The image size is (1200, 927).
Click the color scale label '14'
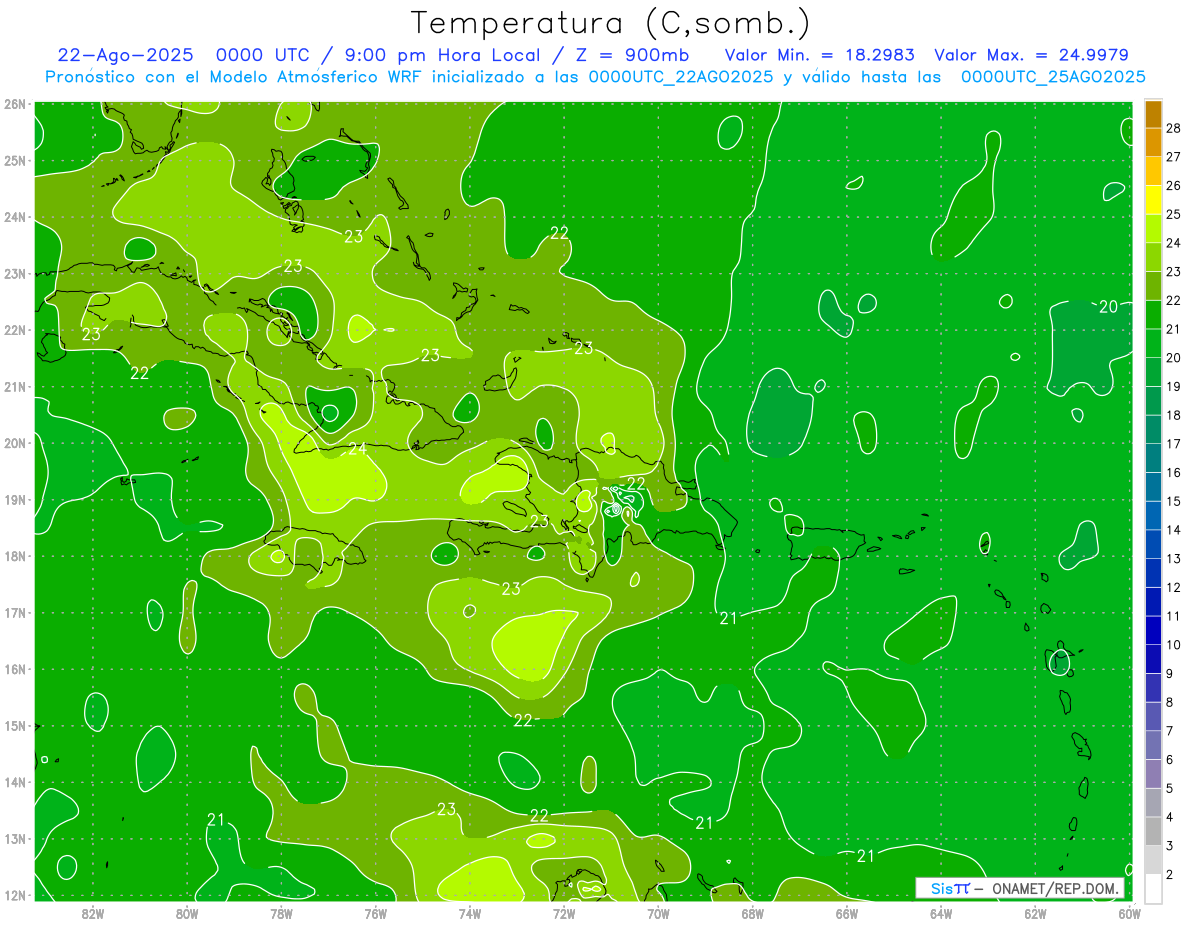(x=1174, y=530)
